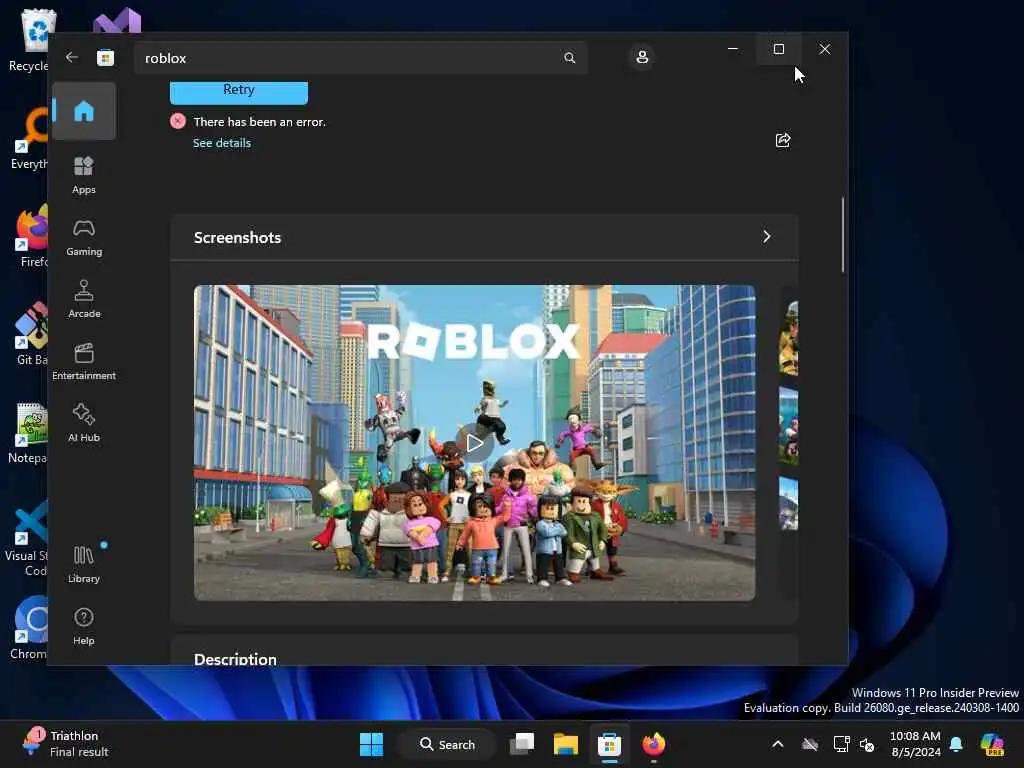This screenshot has height=768, width=1024.
Task: Open Firefox from the taskbar
Action: coord(653,744)
